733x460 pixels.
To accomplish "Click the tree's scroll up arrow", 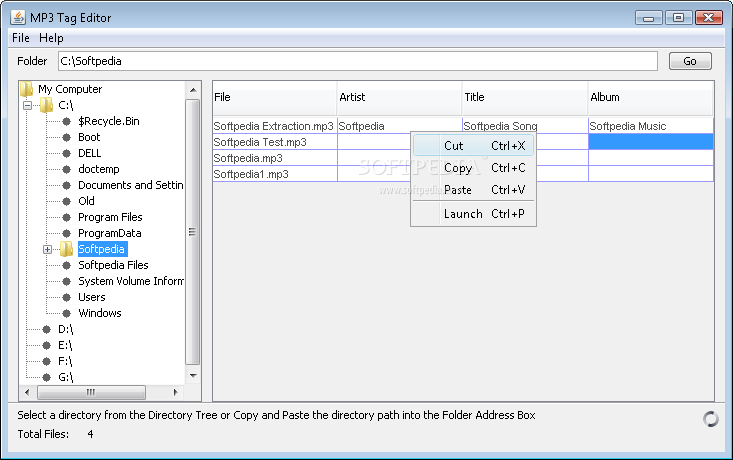I will (x=193, y=90).
